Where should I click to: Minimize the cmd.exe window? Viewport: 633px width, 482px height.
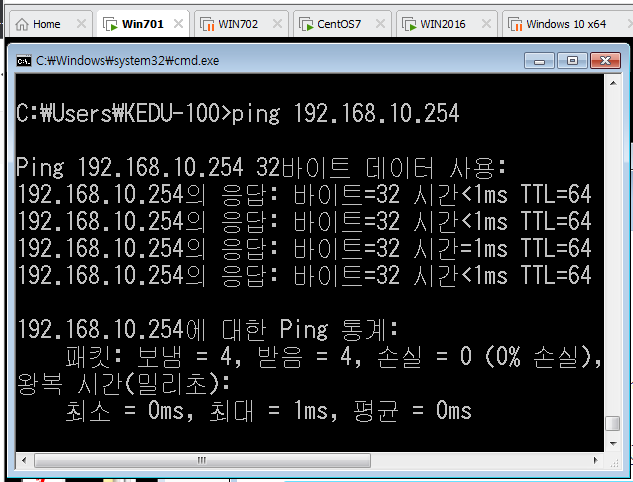tap(539, 61)
